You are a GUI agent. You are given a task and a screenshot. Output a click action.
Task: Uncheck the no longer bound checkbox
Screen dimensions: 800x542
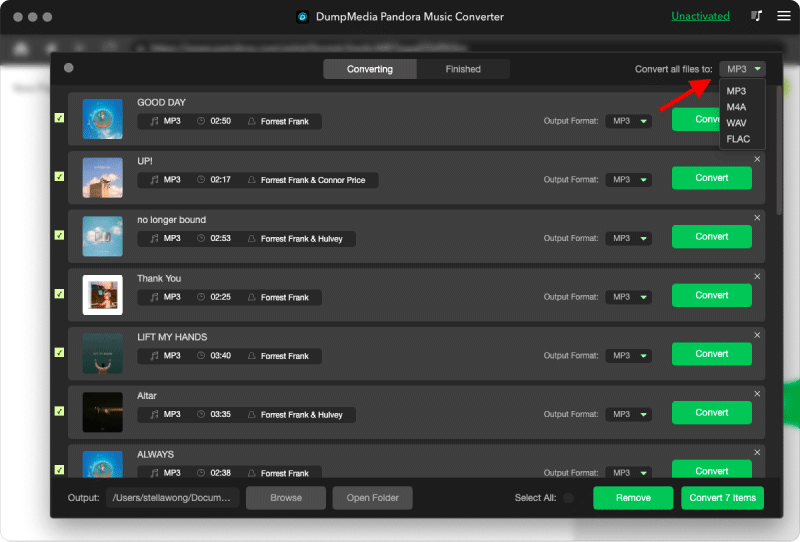60,235
